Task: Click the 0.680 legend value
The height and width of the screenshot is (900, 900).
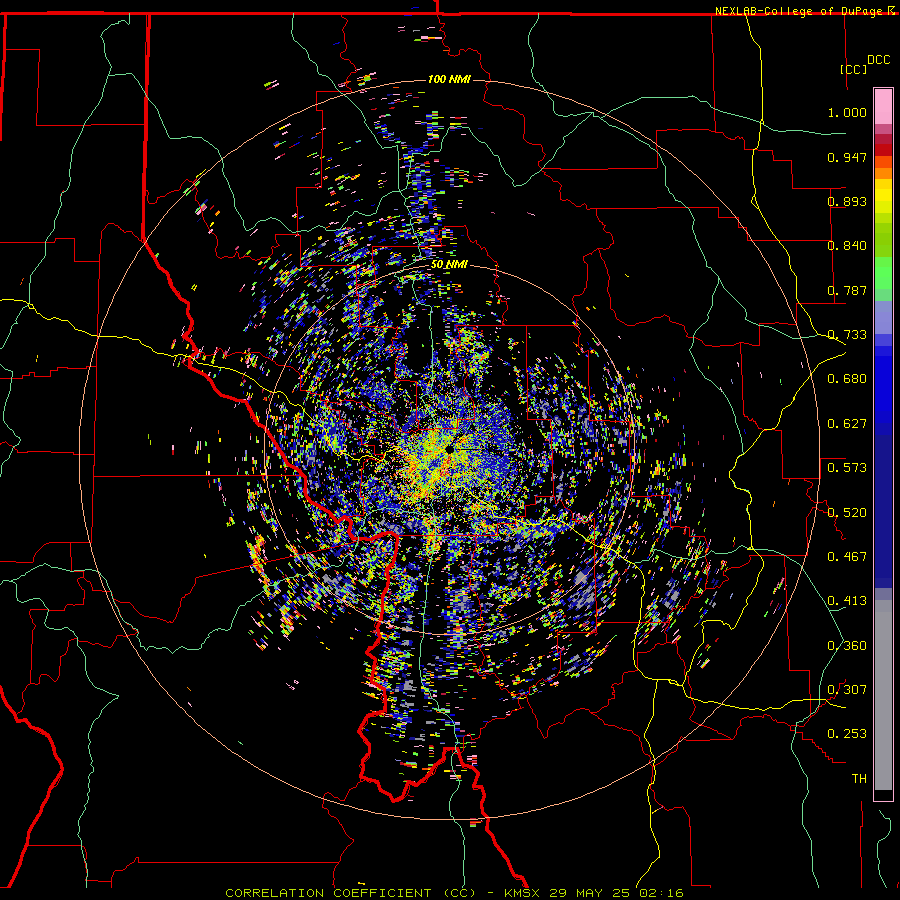Action: point(847,379)
